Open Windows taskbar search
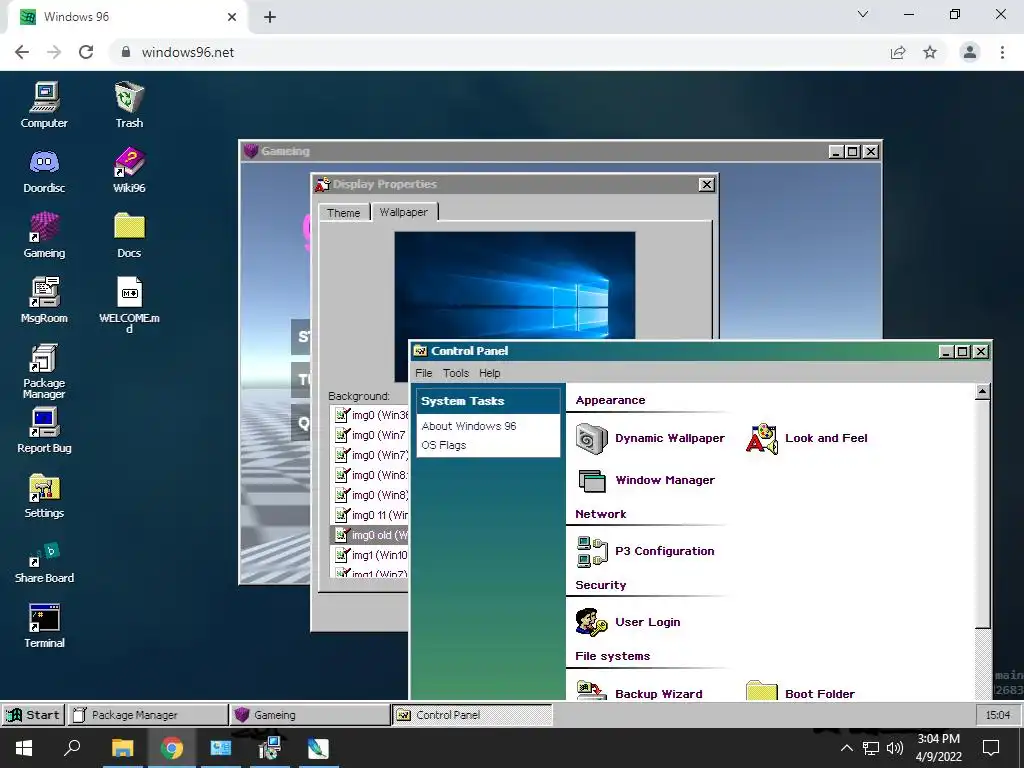 72,748
